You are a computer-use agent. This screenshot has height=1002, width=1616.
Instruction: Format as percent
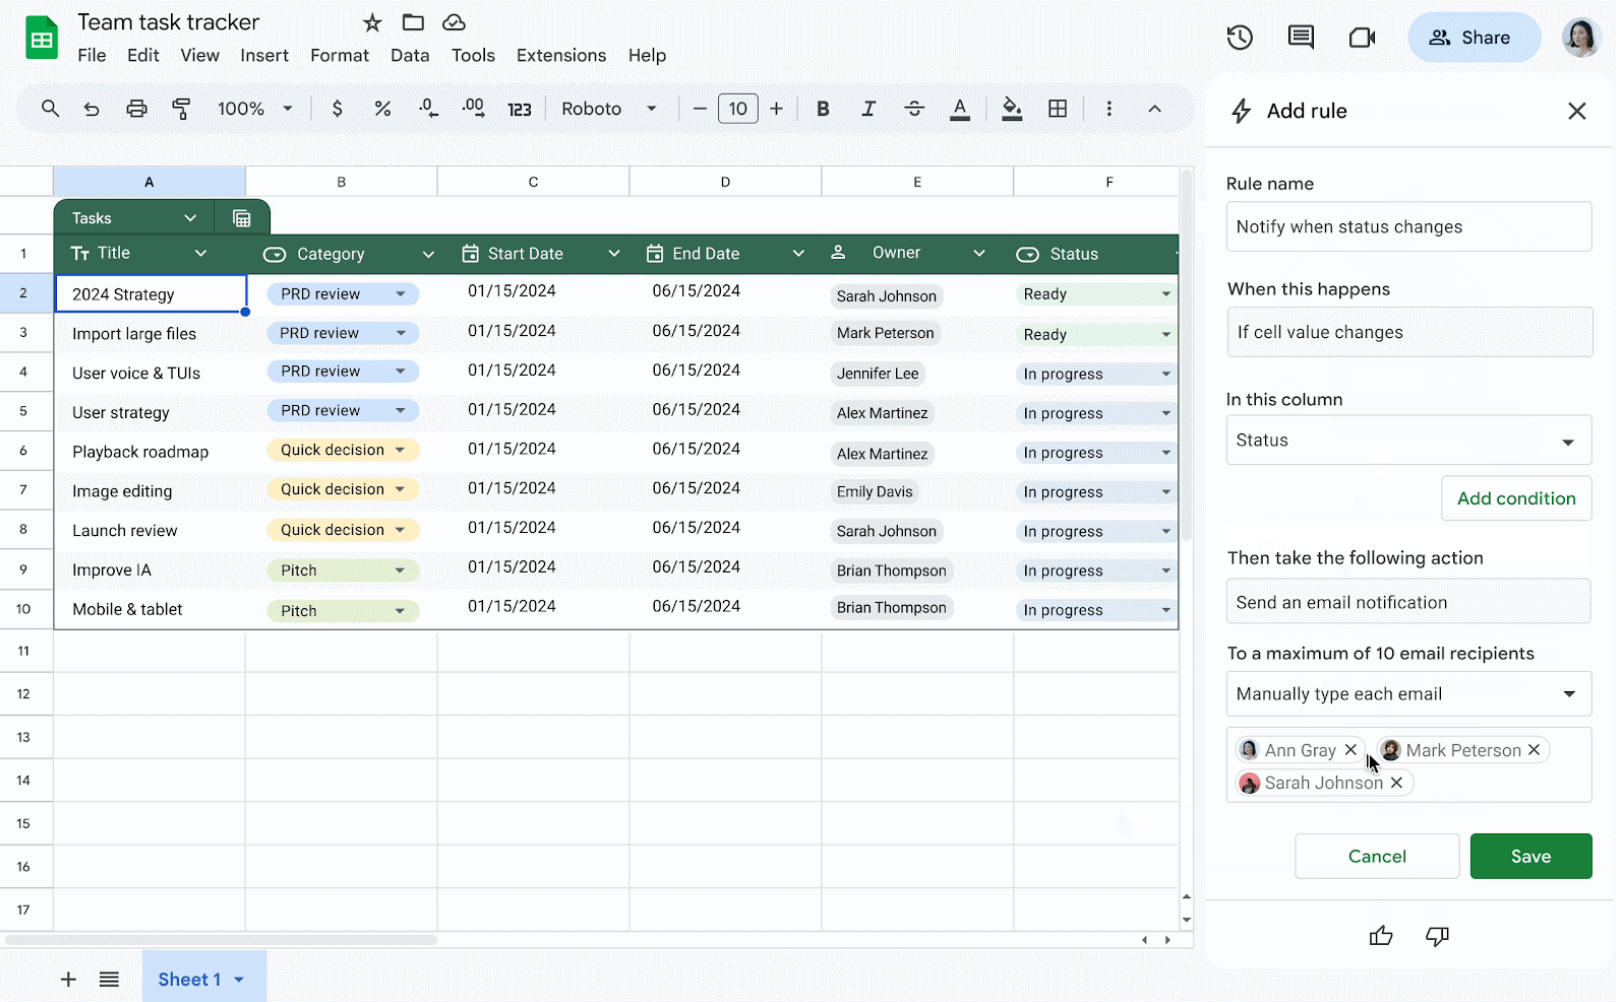382,108
